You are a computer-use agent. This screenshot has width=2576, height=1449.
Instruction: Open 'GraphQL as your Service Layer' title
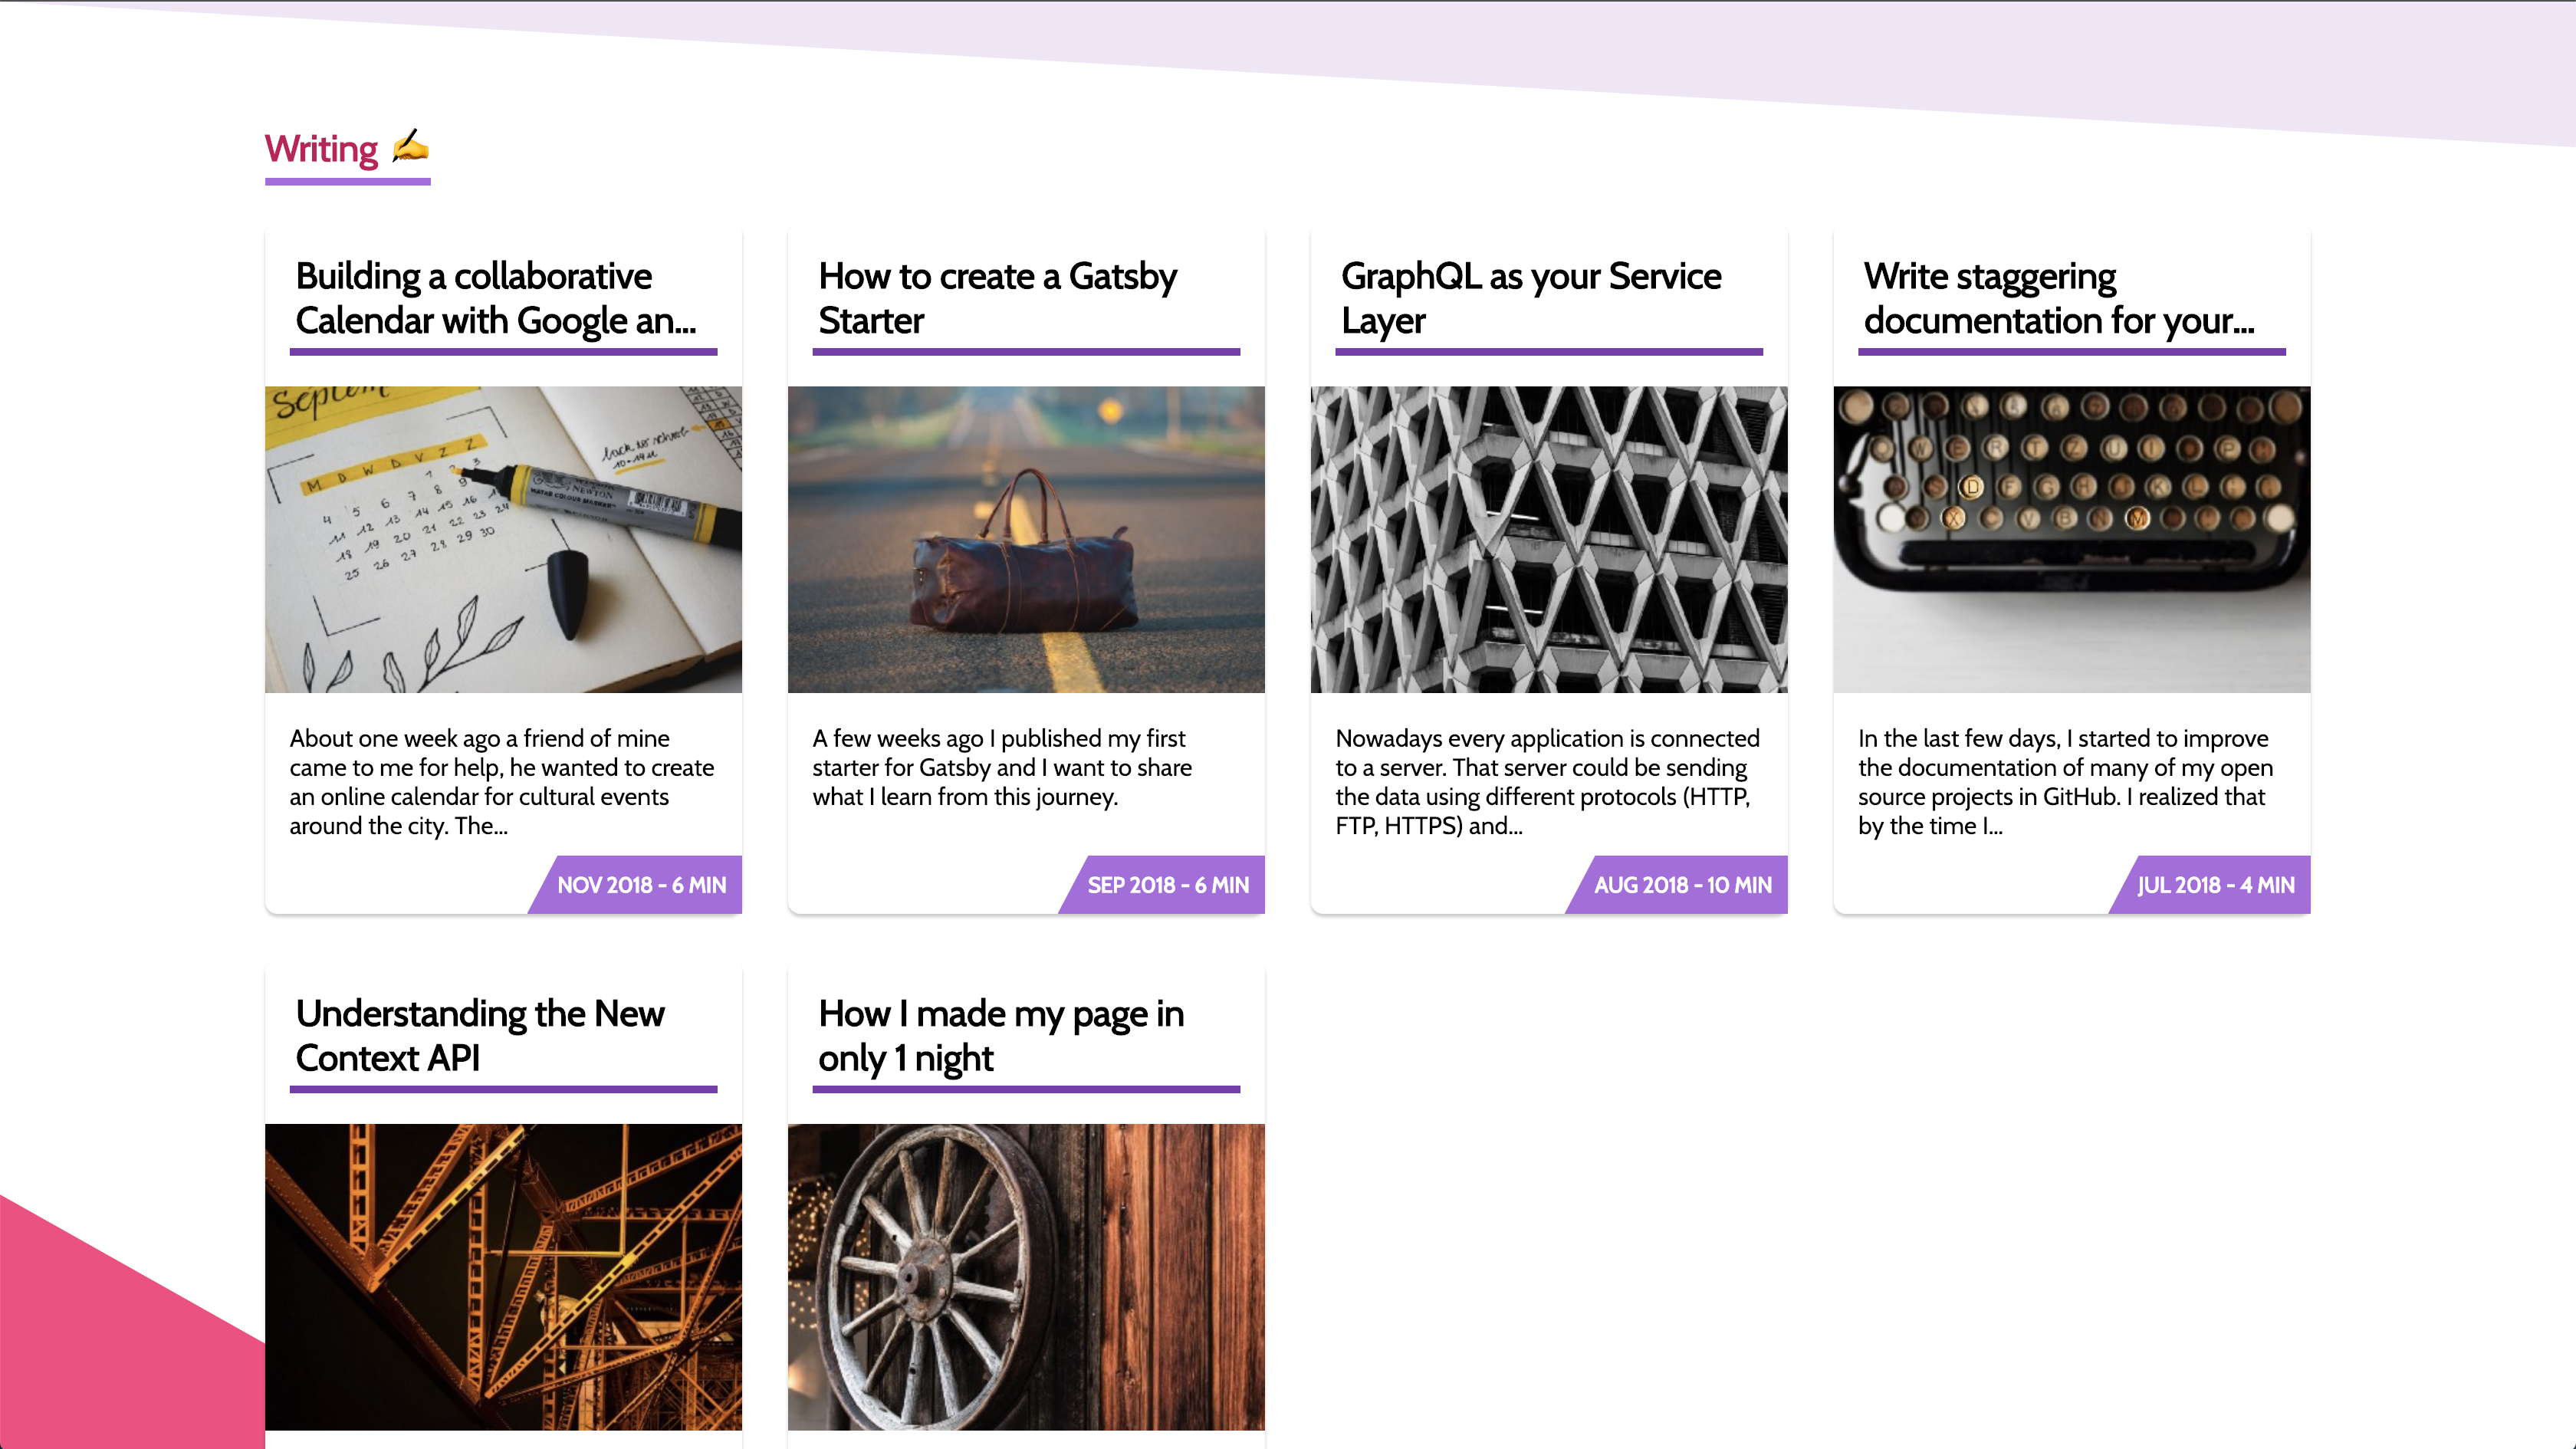click(x=1530, y=298)
